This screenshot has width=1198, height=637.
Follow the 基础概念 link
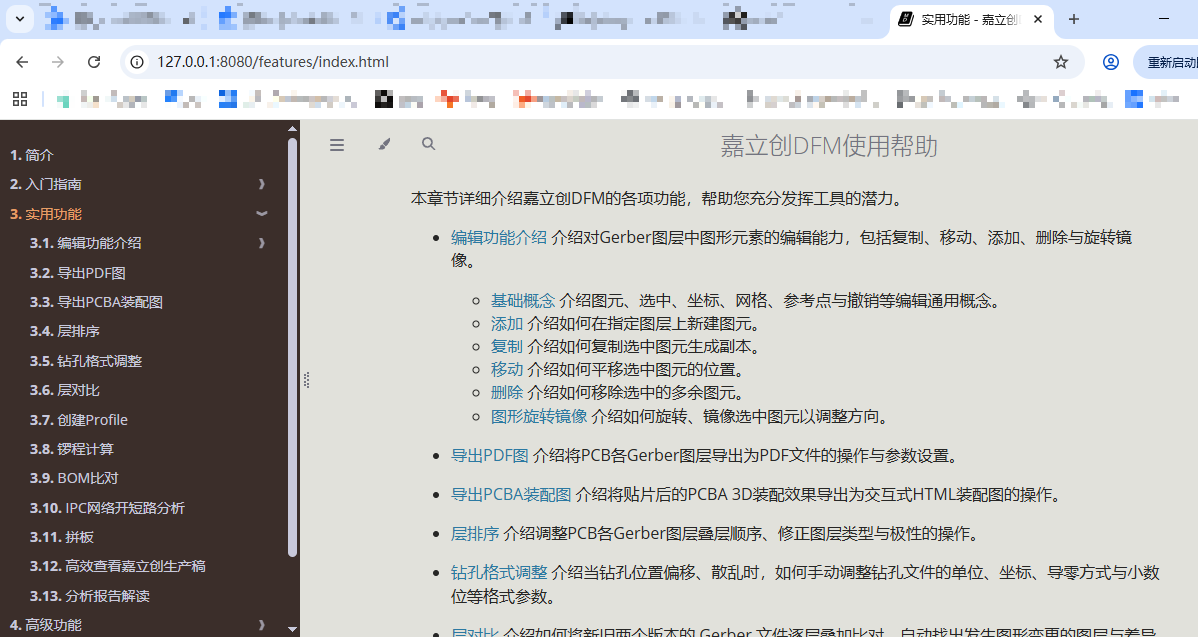(x=523, y=301)
